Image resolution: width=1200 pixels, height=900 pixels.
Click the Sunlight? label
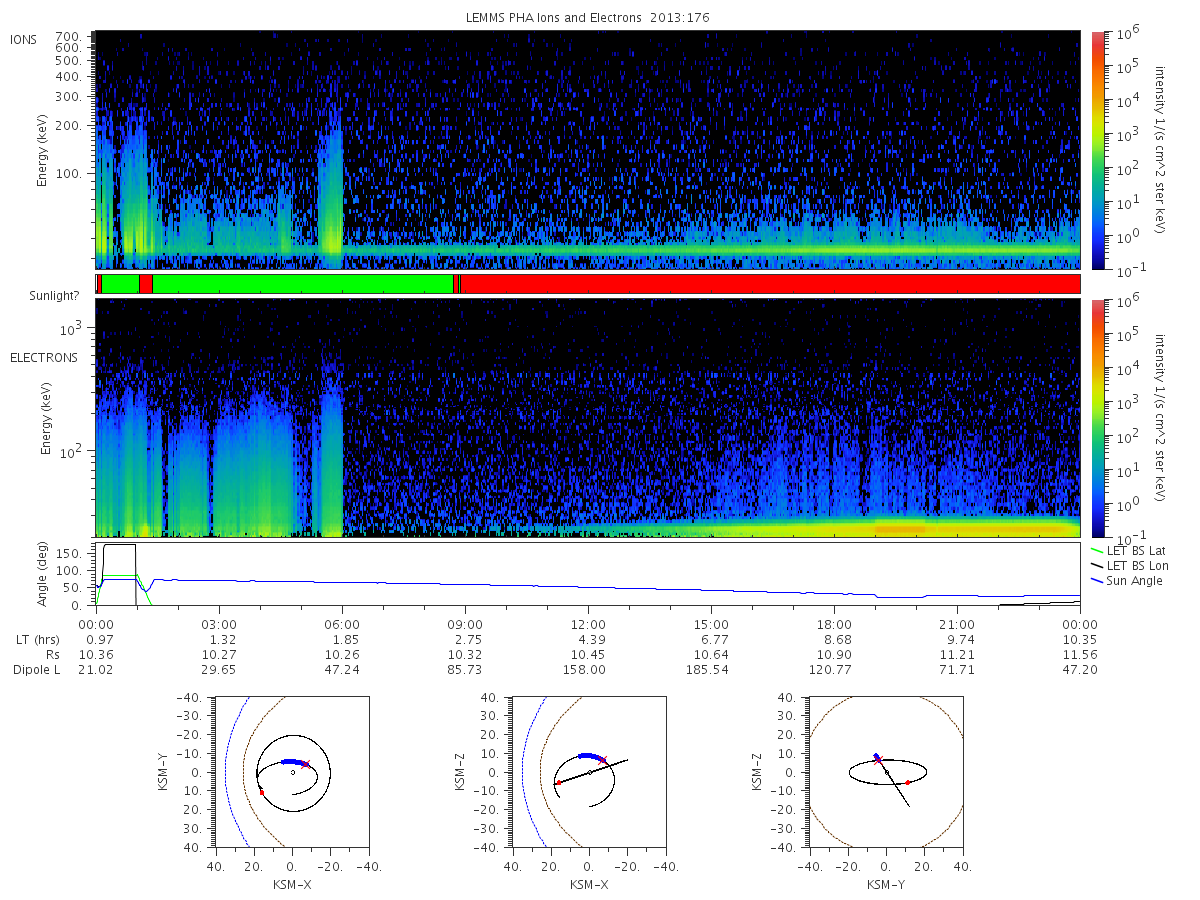point(46,297)
